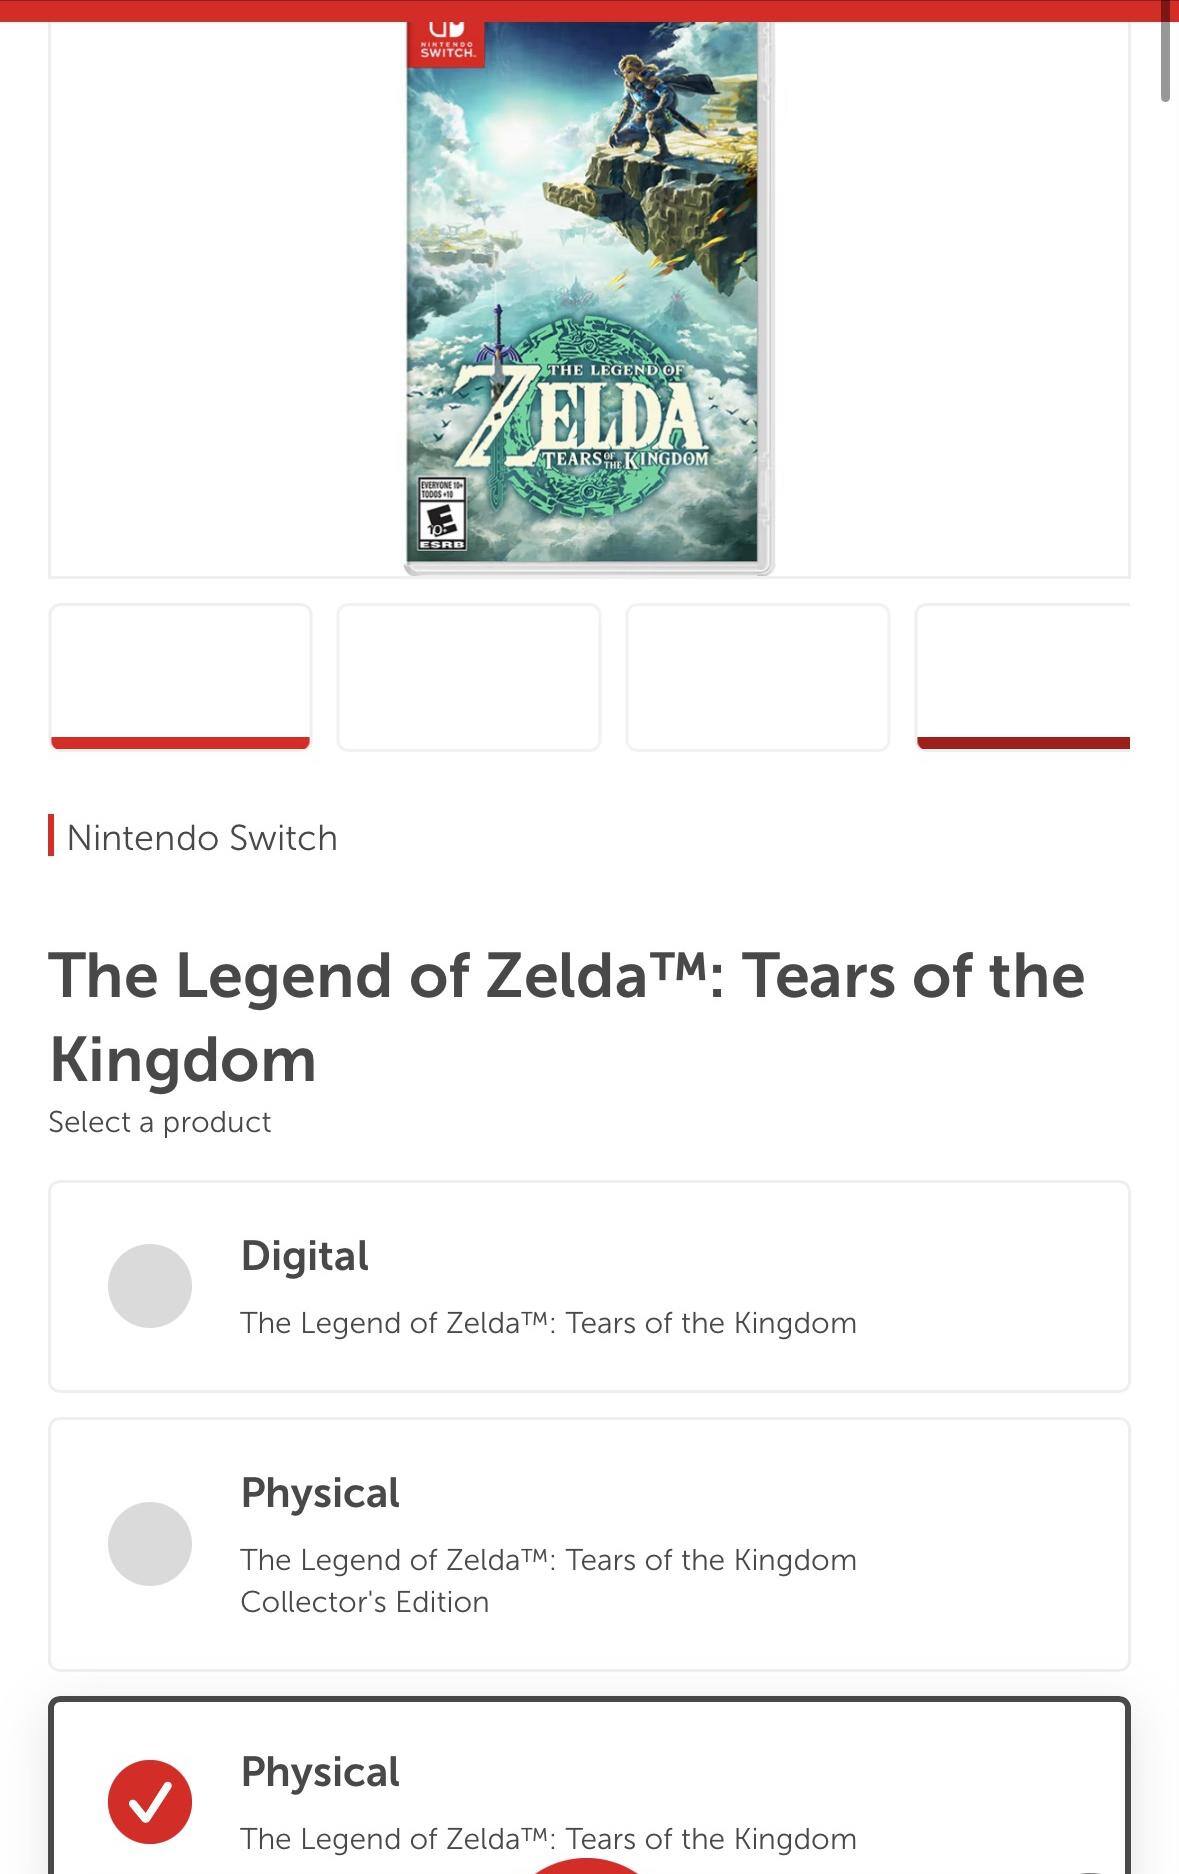1179x1874 pixels.
Task: Click the "Digital" option heading
Action: (x=305, y=1256)
